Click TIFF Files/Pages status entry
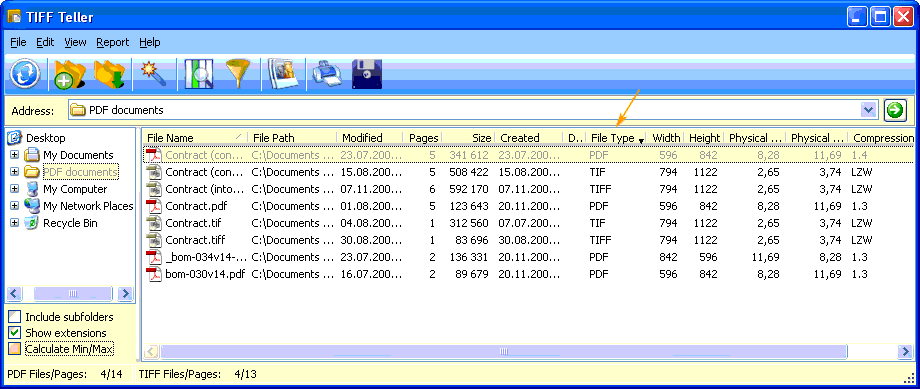This screenshot has width=920, height=389. [198, 374]
